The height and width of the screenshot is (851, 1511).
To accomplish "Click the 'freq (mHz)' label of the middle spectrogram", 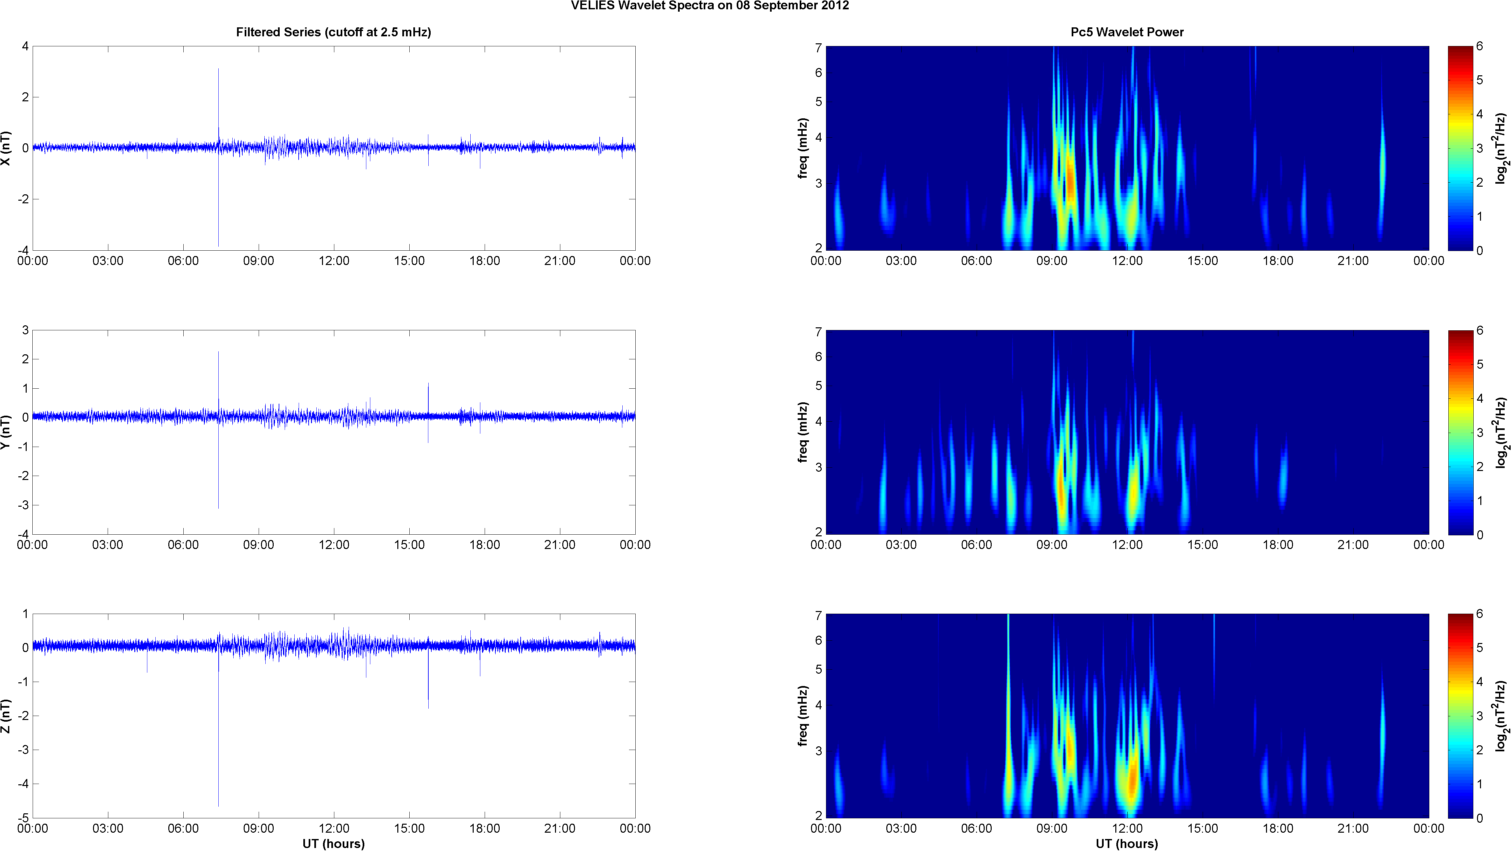I will tap(803, 432).
